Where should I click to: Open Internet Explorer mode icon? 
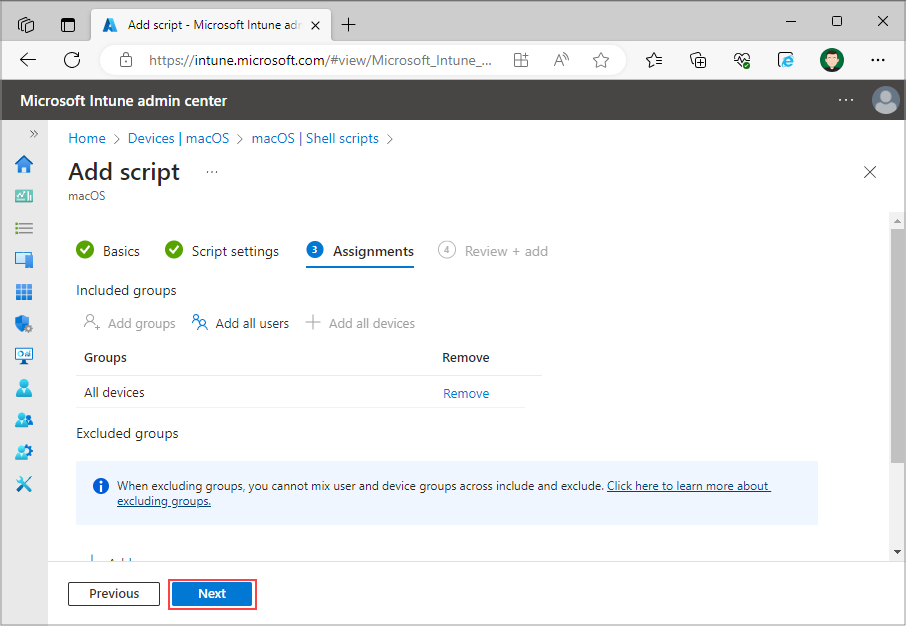tap(786, 60)
